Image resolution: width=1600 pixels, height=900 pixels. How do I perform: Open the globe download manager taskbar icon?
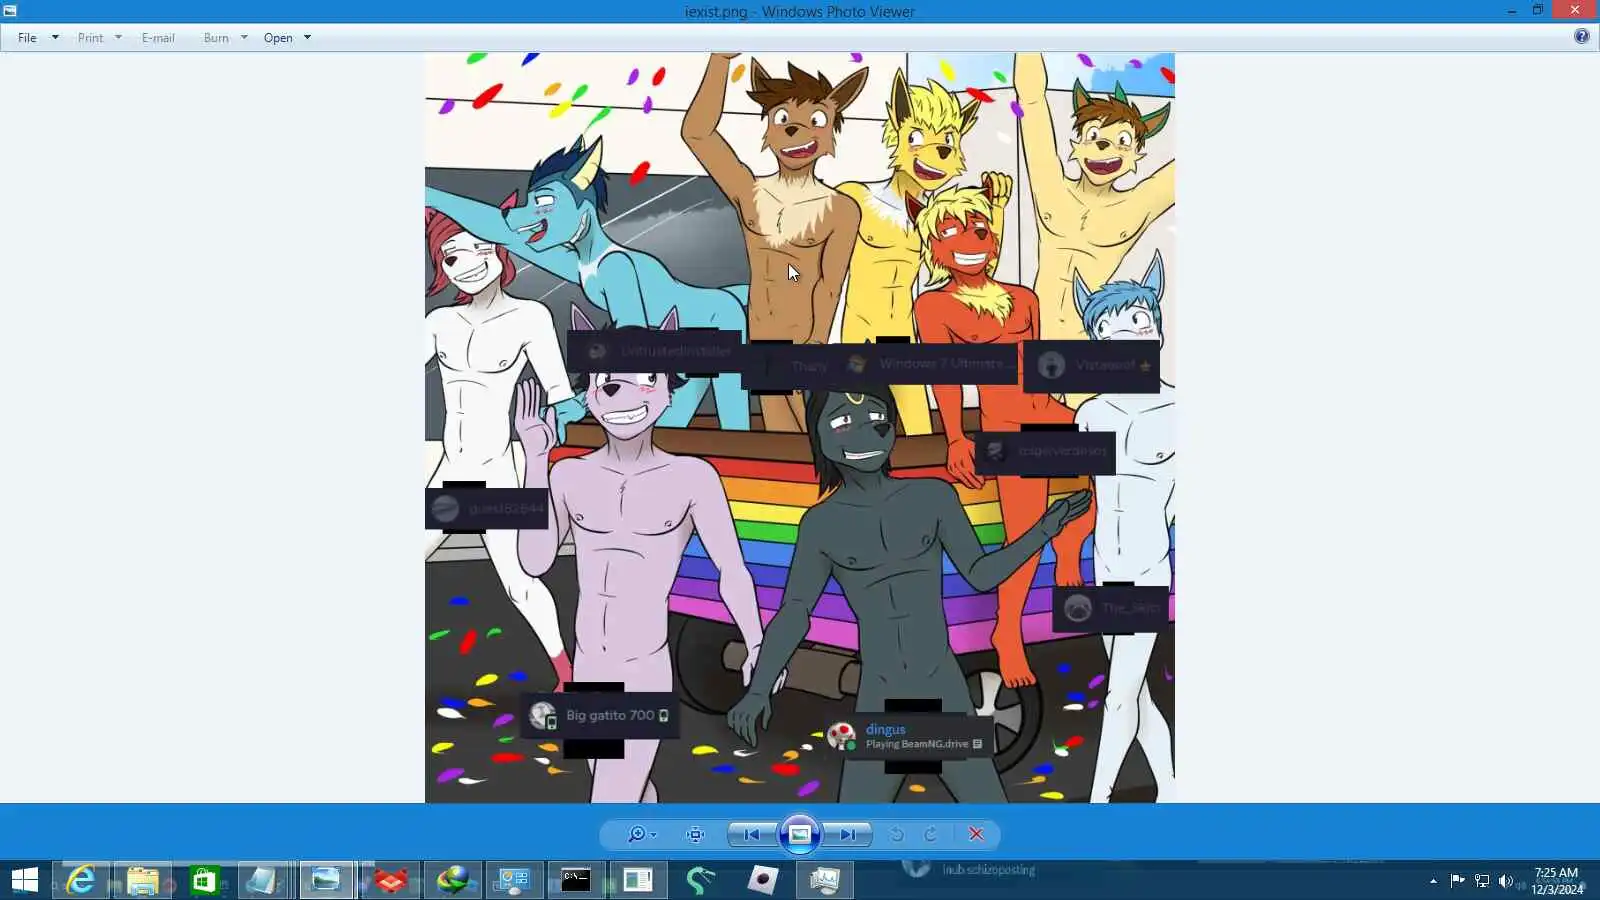tap(452, 880)
